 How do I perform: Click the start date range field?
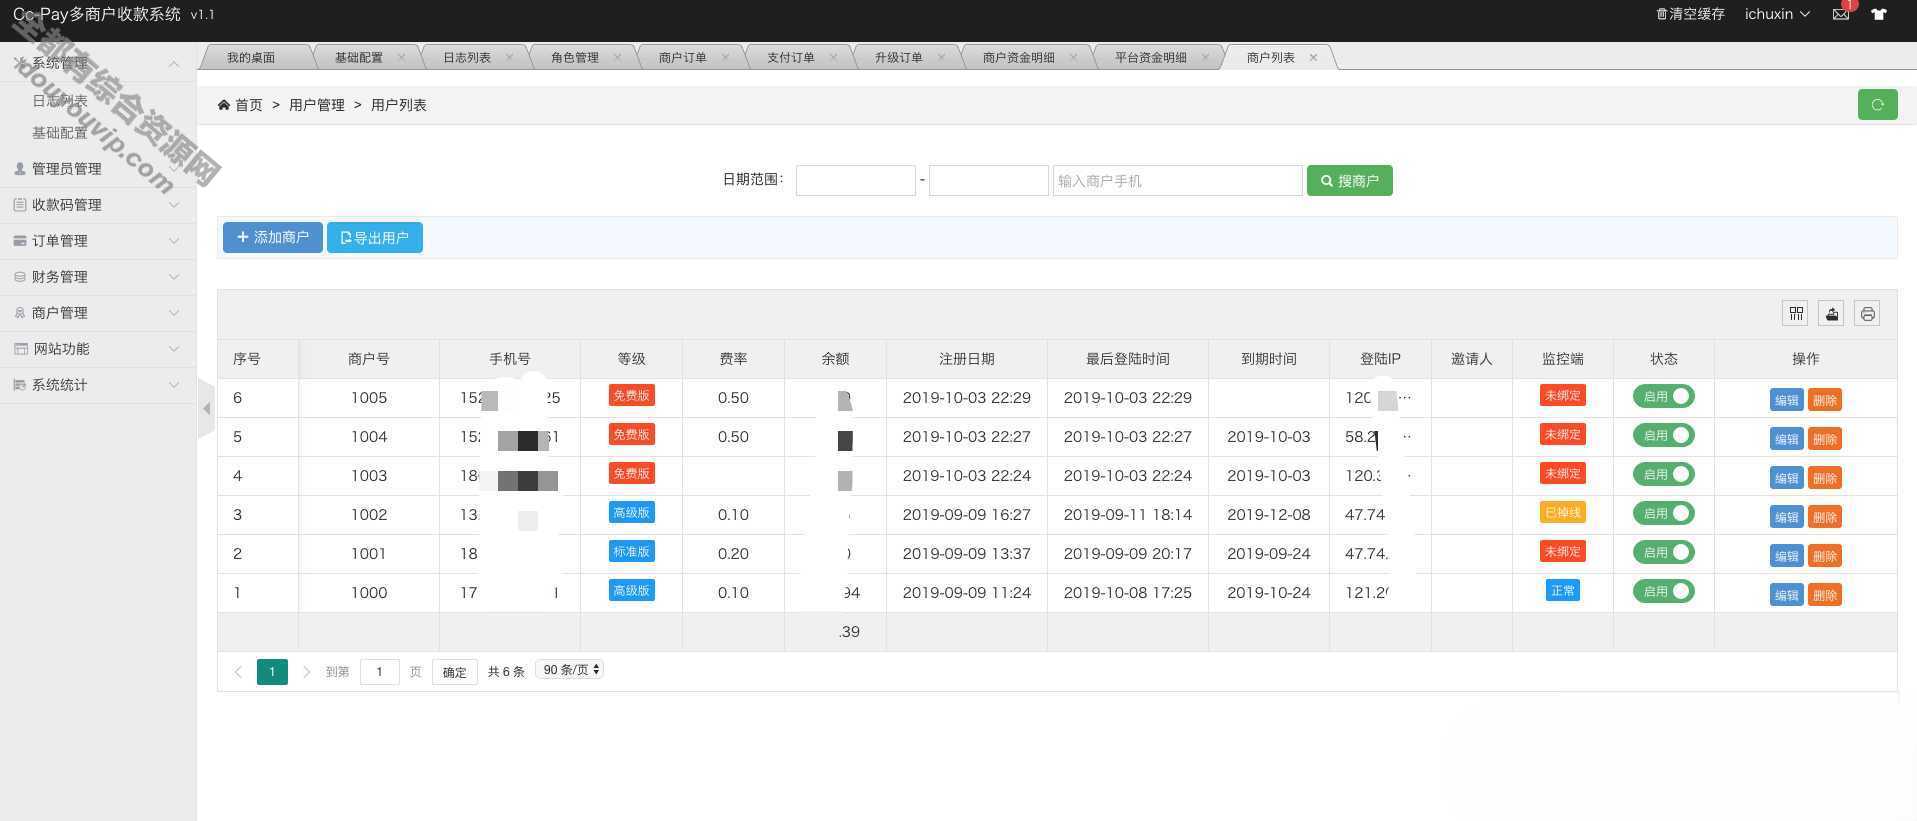click(855, 180)
